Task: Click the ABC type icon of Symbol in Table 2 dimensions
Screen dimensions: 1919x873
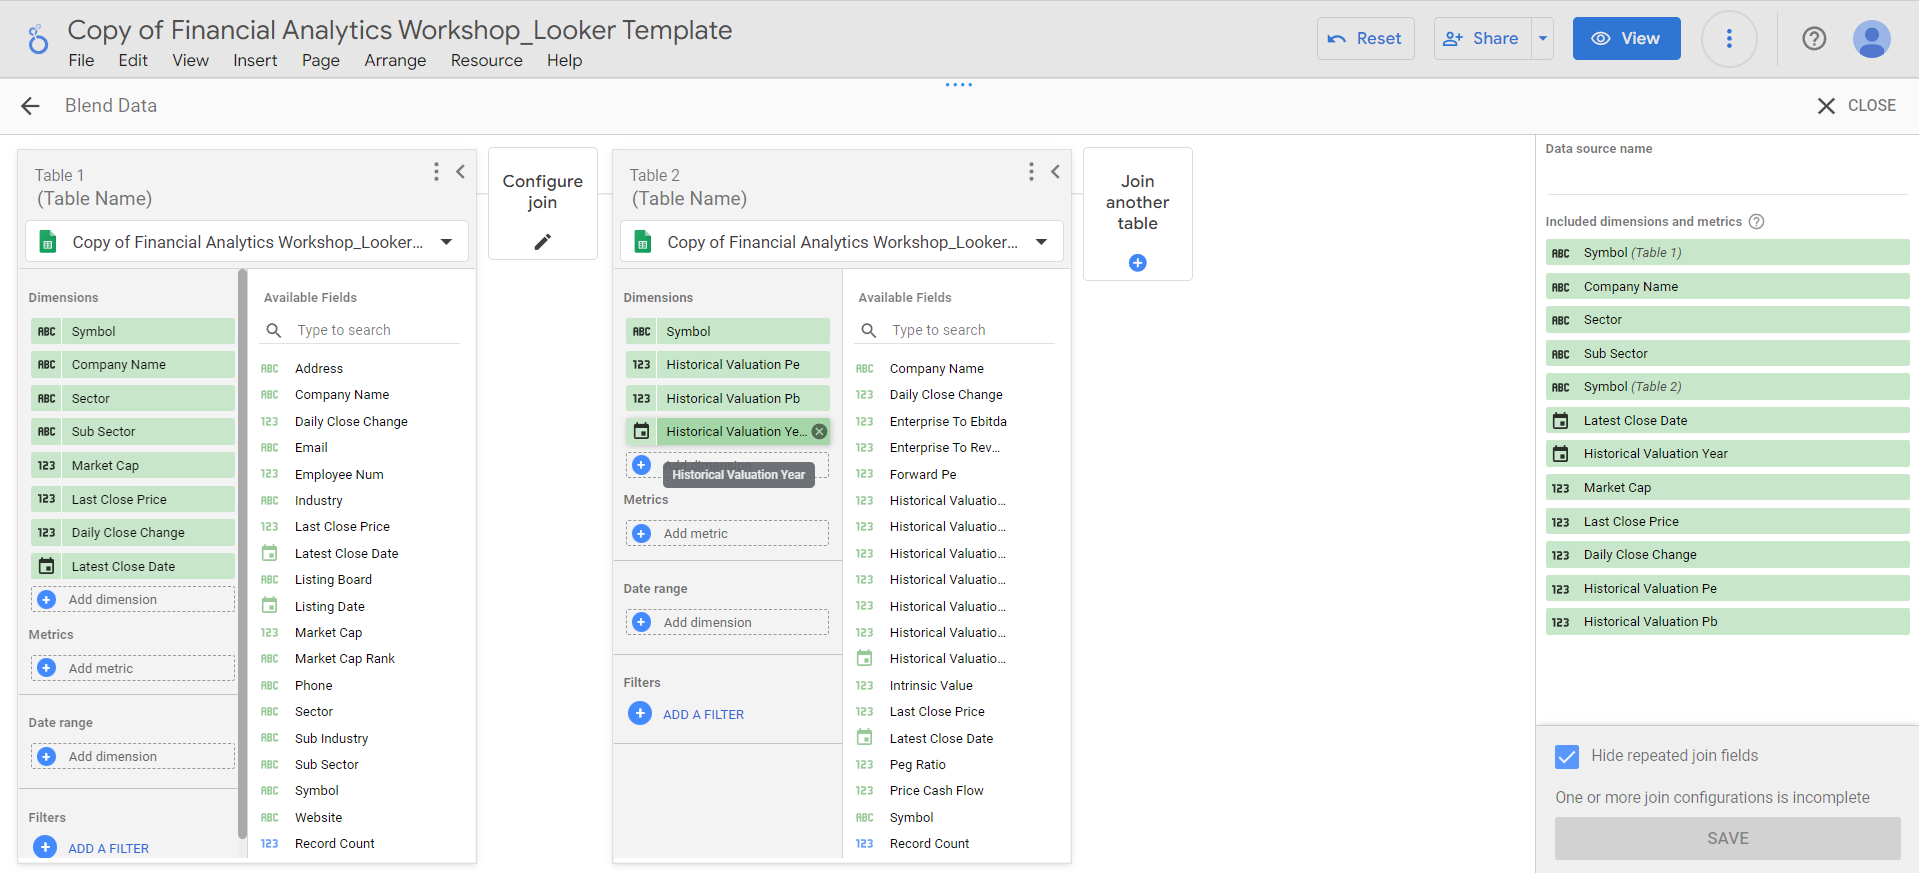Action: click(642, 331)
